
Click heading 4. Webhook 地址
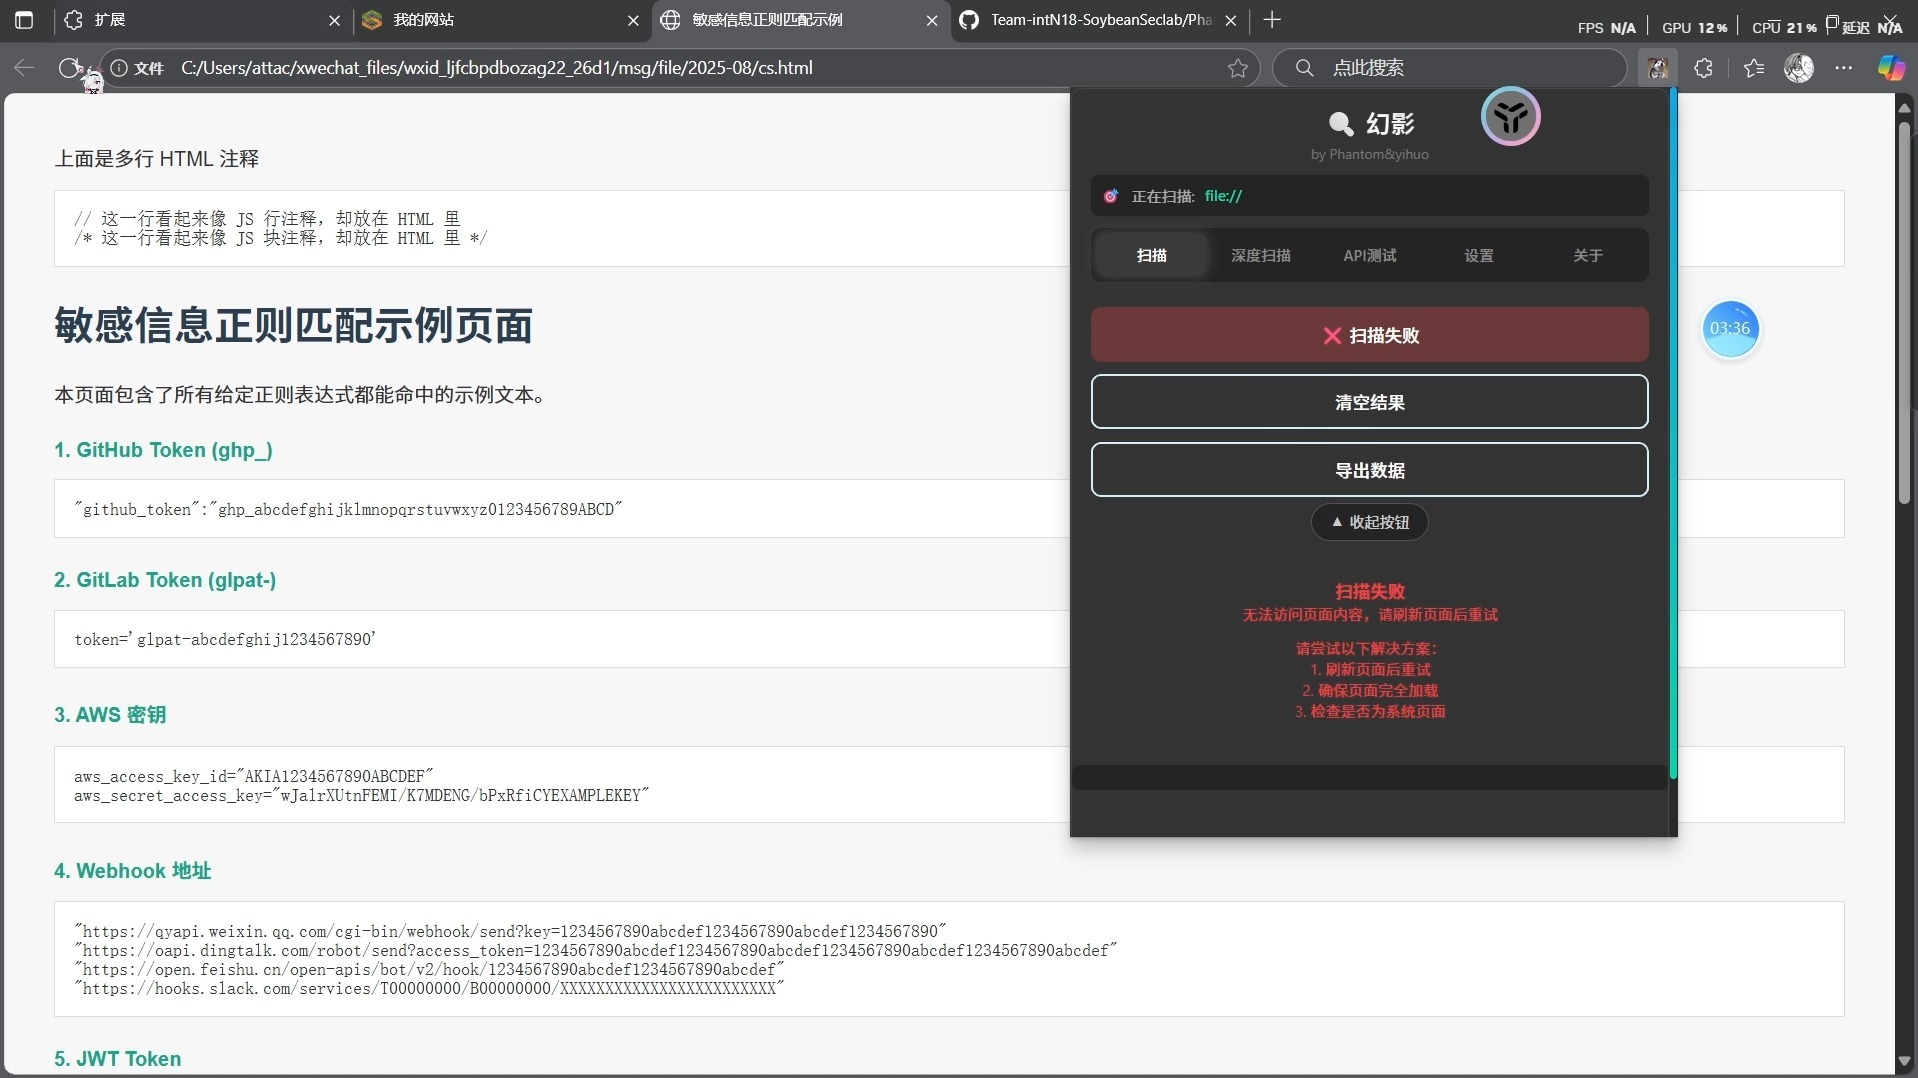coord(133,871)
